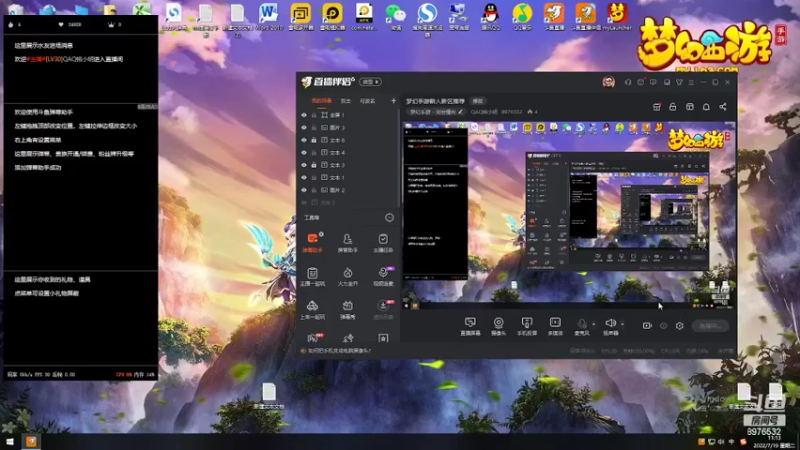The width and height of the screenshot is (800, 450).
Task: Open the phone-as-camera help link
Action: [339, 351]
